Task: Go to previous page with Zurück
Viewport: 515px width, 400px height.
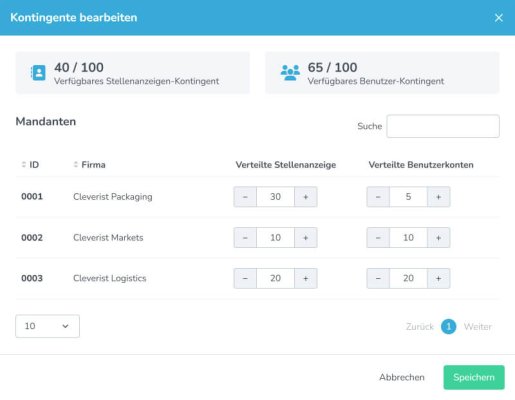Action: click(420, 327)
